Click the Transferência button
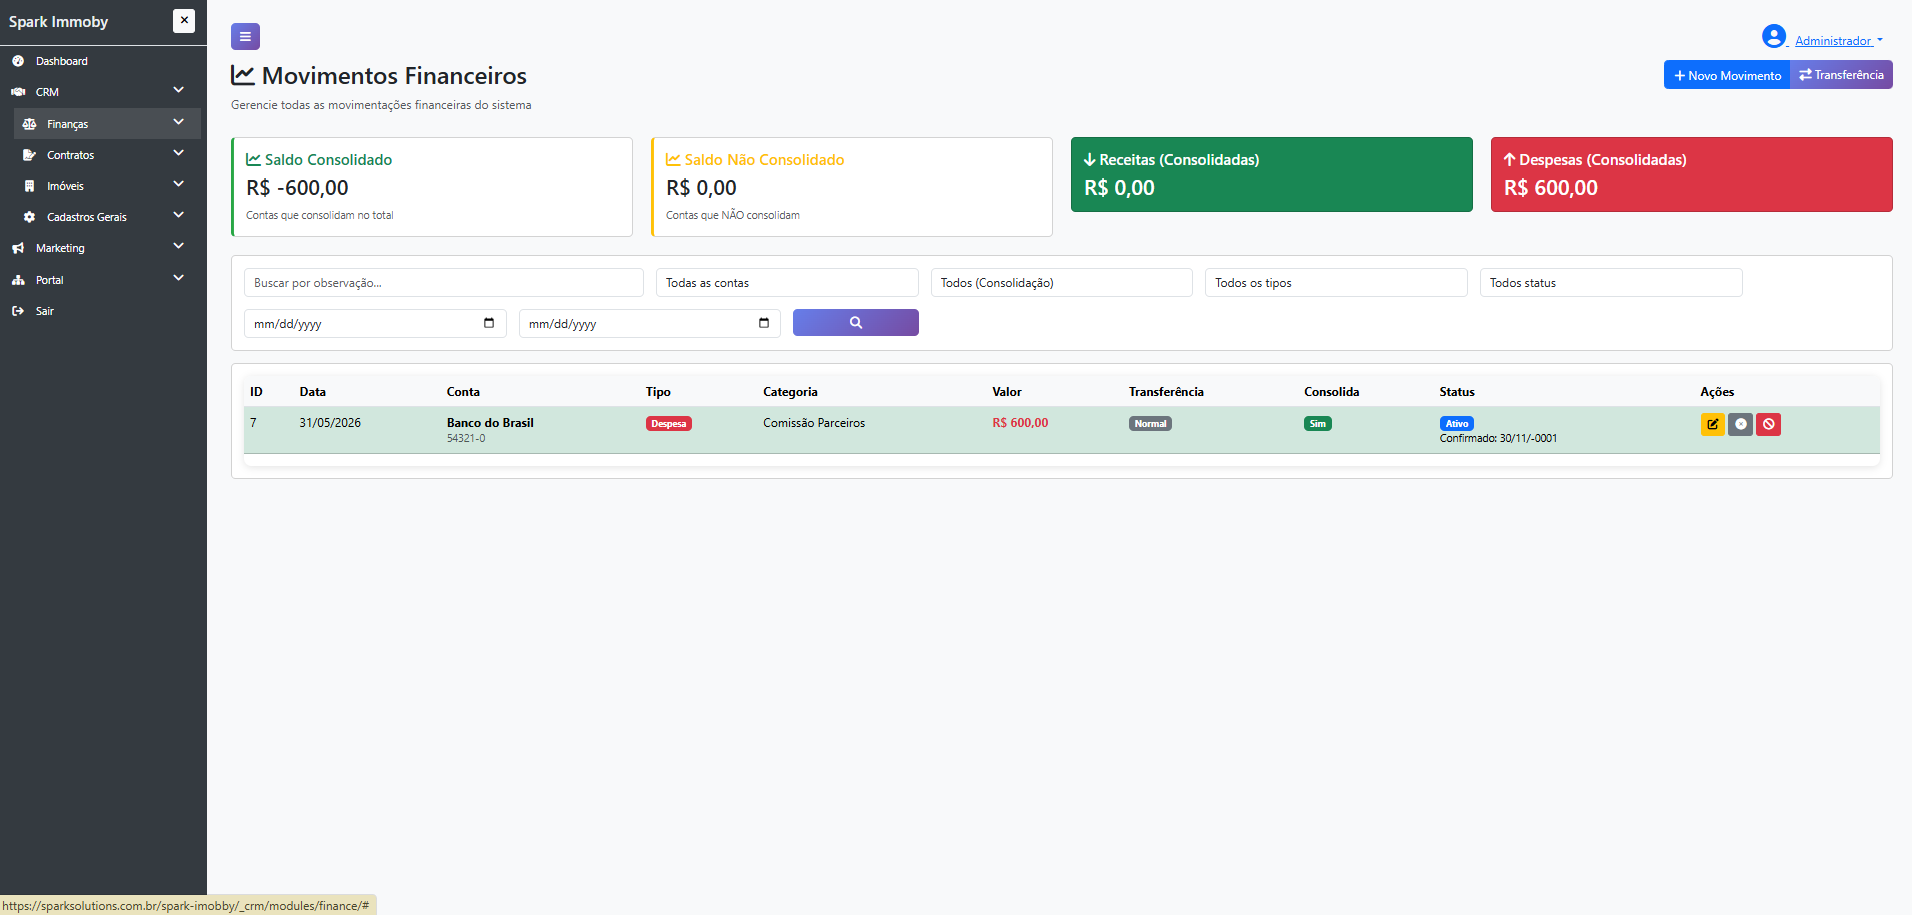1912x915 pixels. (x=1841, y=75)
